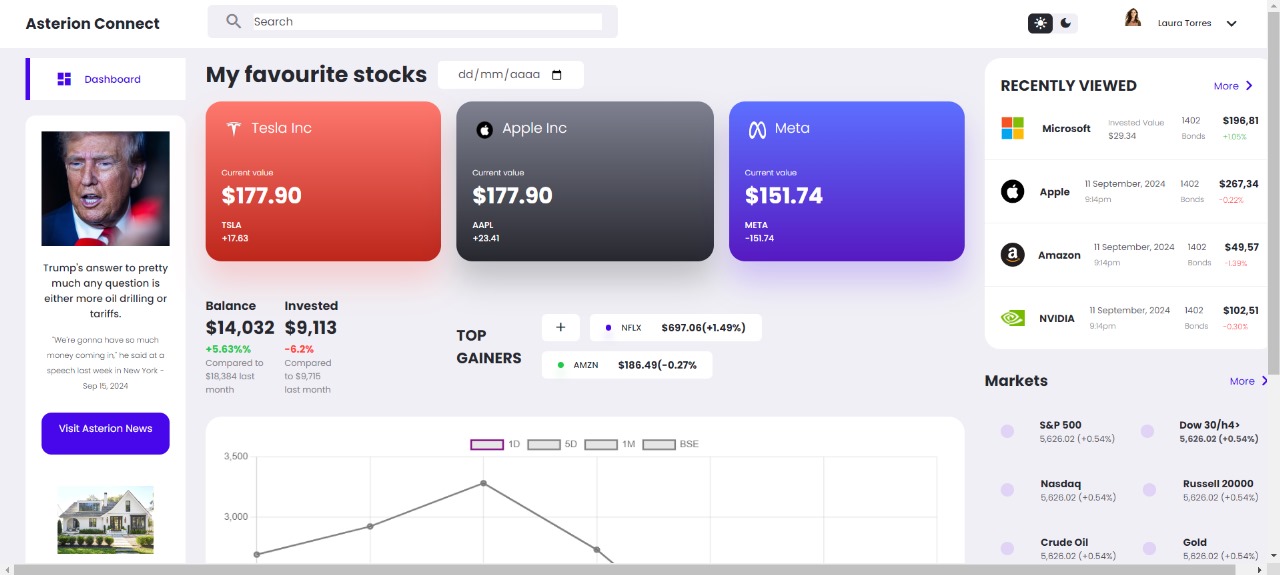Click the Apple logo in Recently Viewed

[x=1013, y=191]
